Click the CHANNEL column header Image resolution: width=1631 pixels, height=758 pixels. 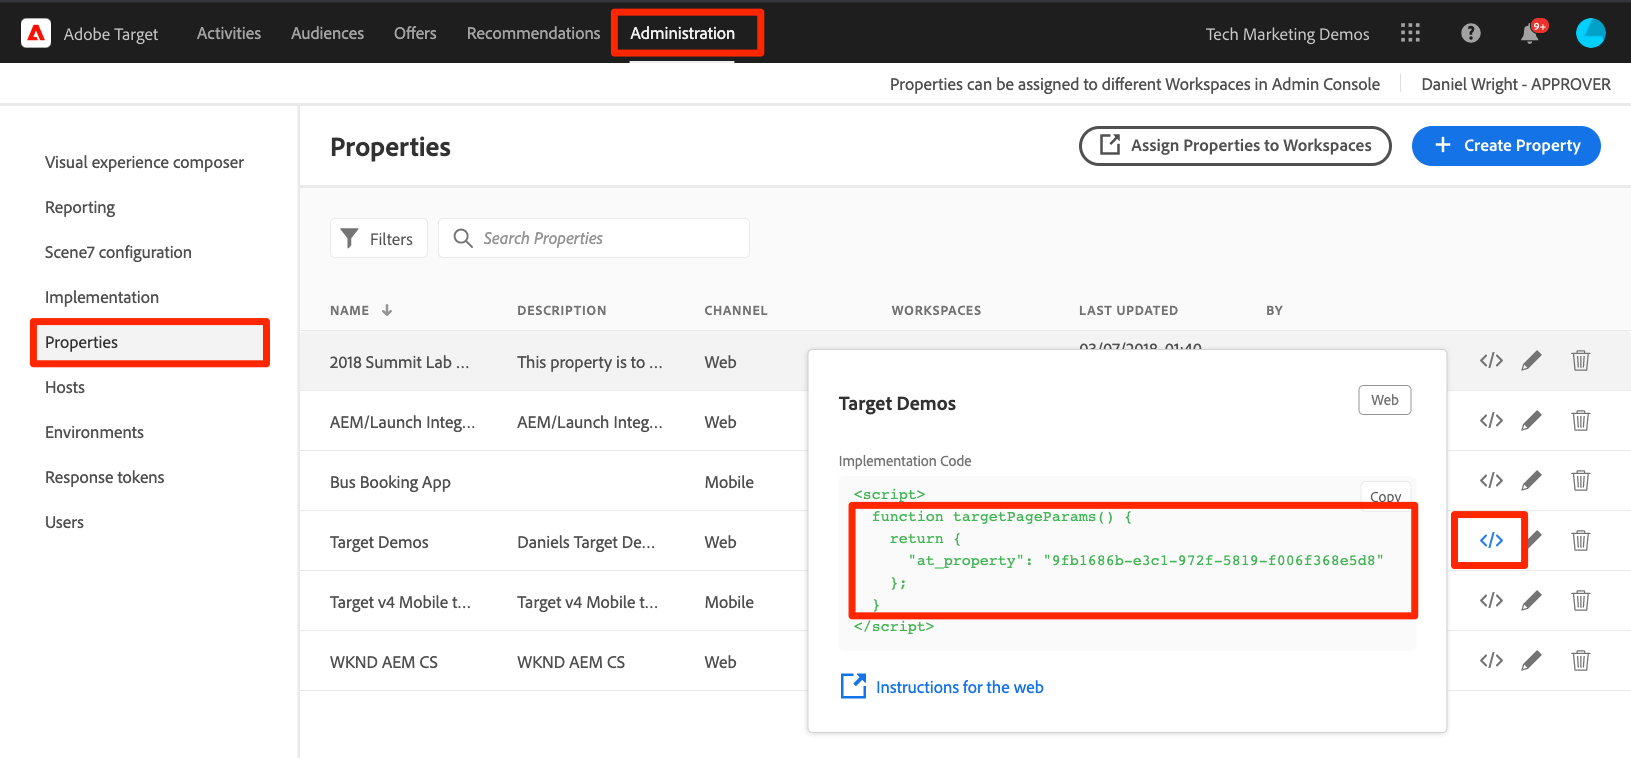click(736, 310)
